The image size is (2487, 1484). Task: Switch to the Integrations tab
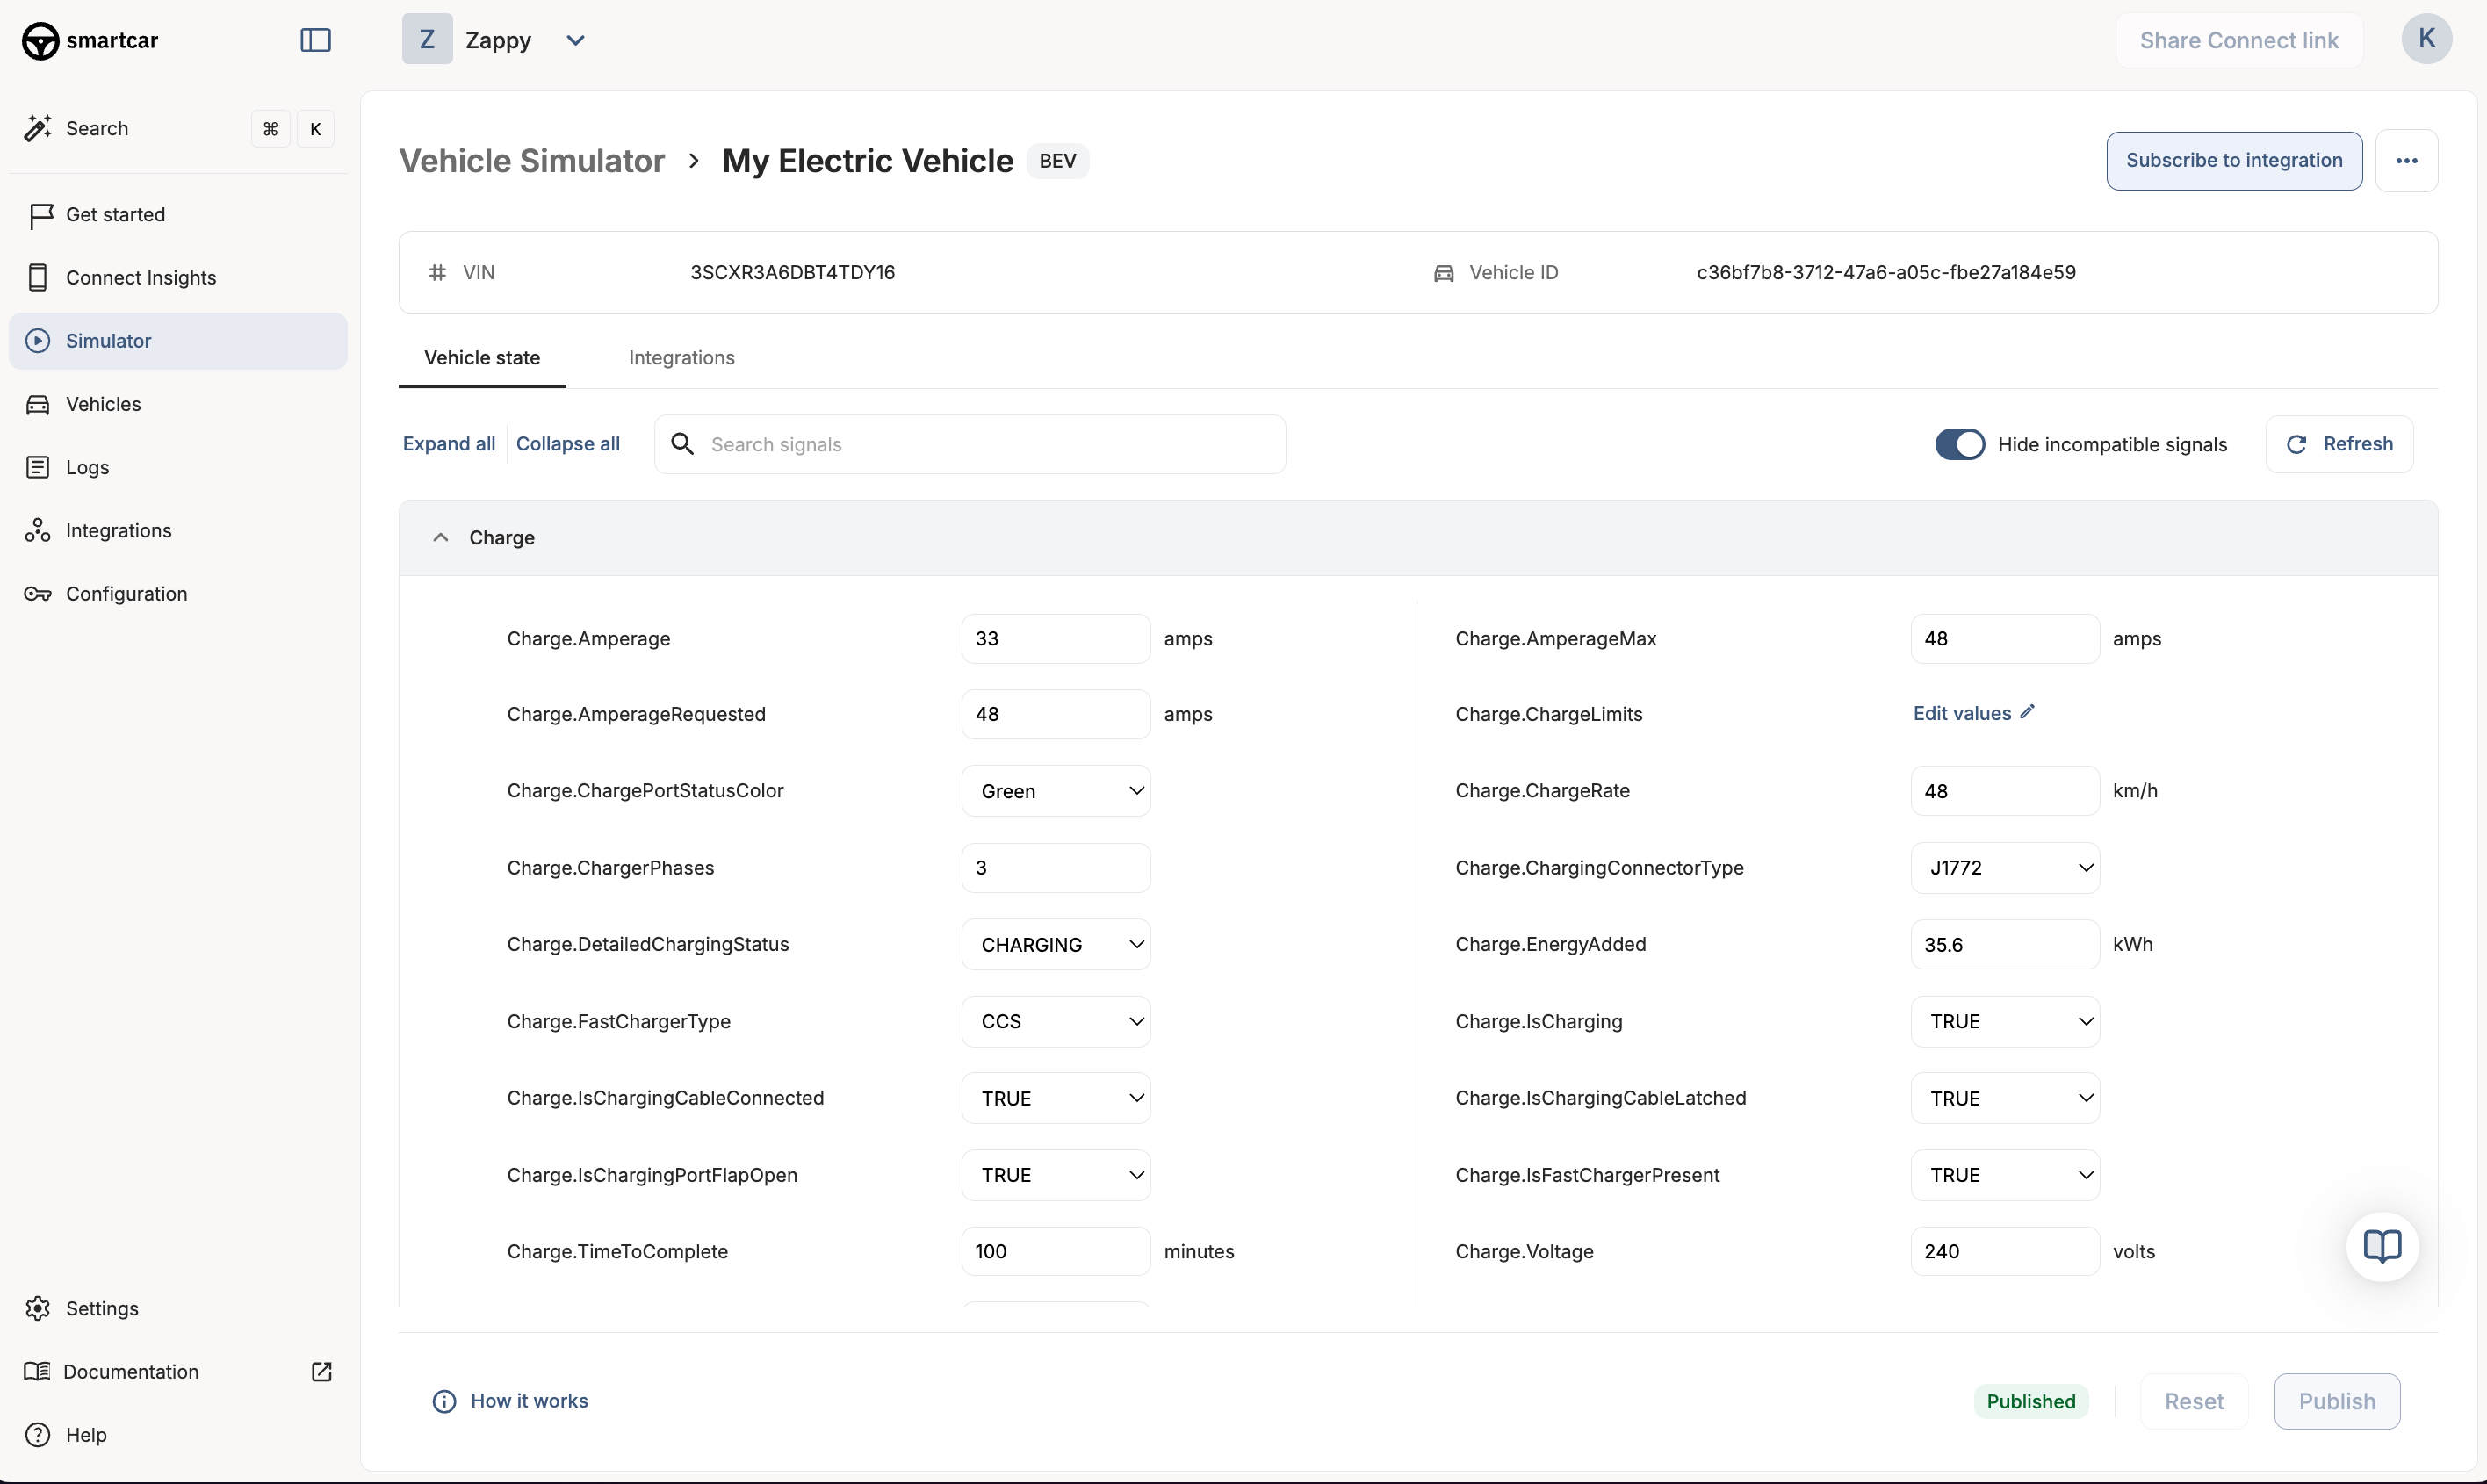coord(681,358)
